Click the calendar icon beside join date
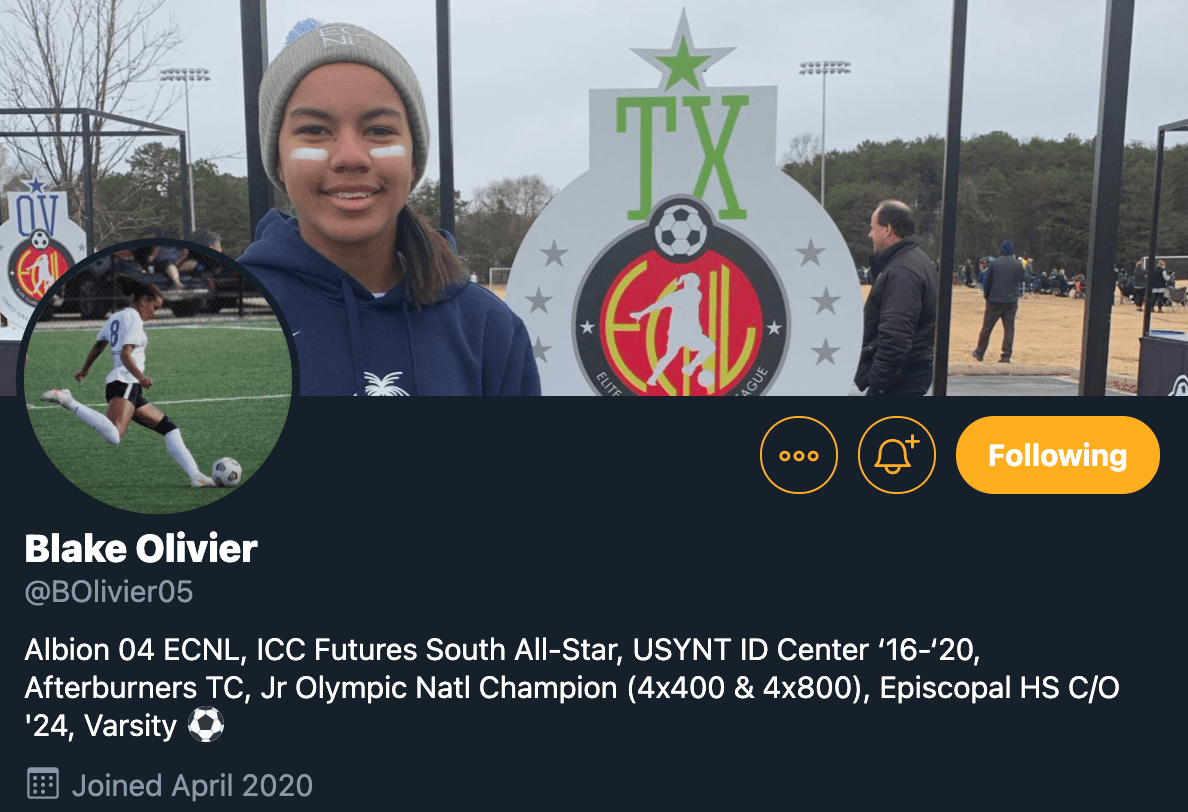1188x812 pixels. (43, 783)
